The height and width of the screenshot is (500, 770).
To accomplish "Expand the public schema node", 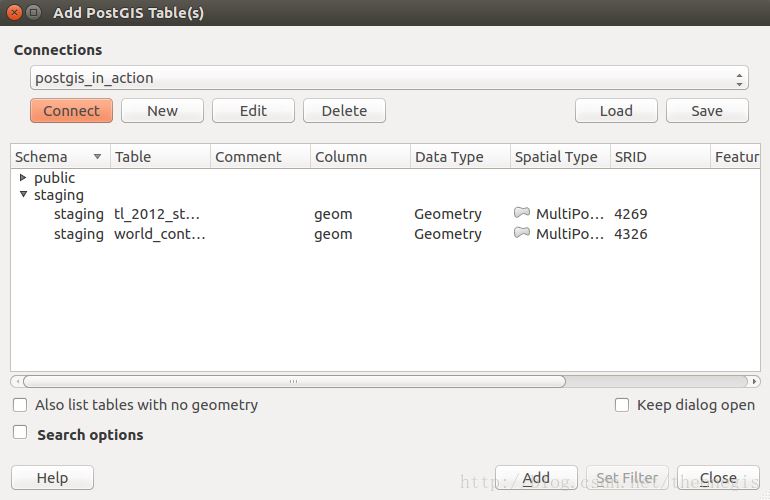I will pyautogui.click(x=23, y=177).
